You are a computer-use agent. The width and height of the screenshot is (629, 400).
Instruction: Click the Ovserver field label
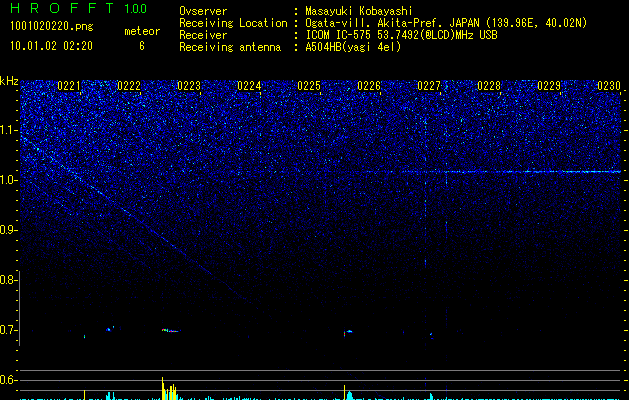(x=203, y=11)
